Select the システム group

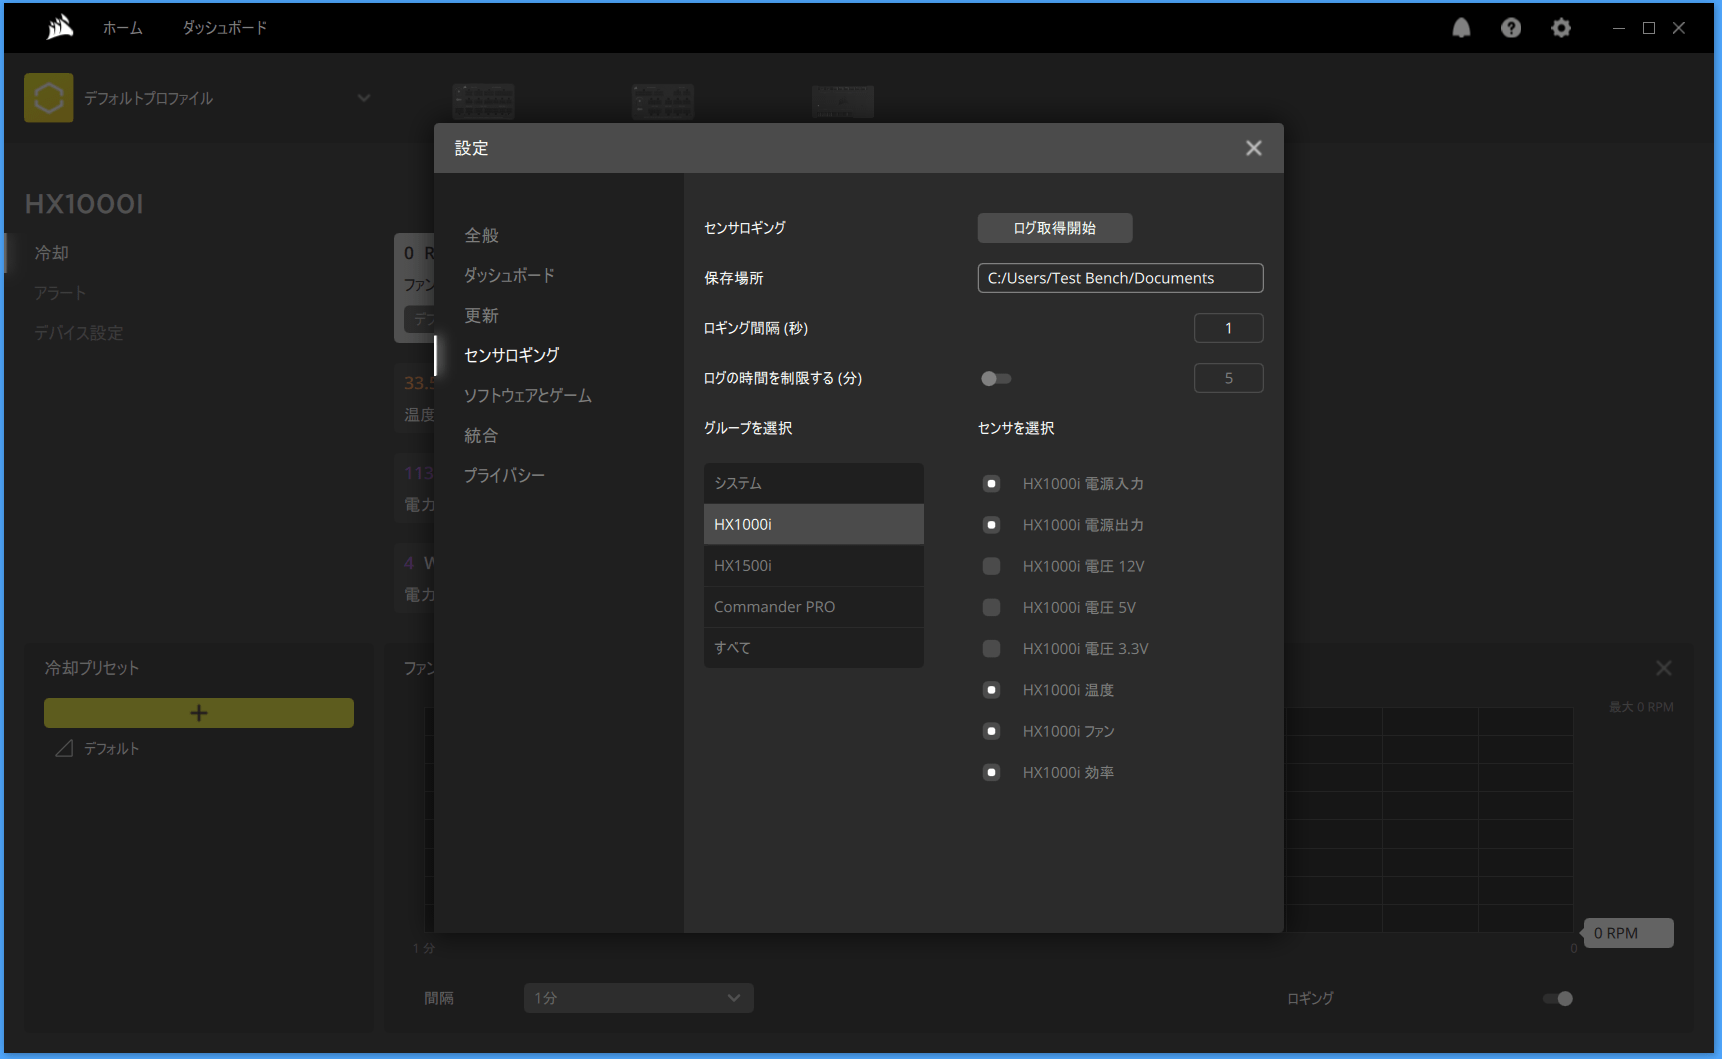pyautogui.click(x=814, y=483)
